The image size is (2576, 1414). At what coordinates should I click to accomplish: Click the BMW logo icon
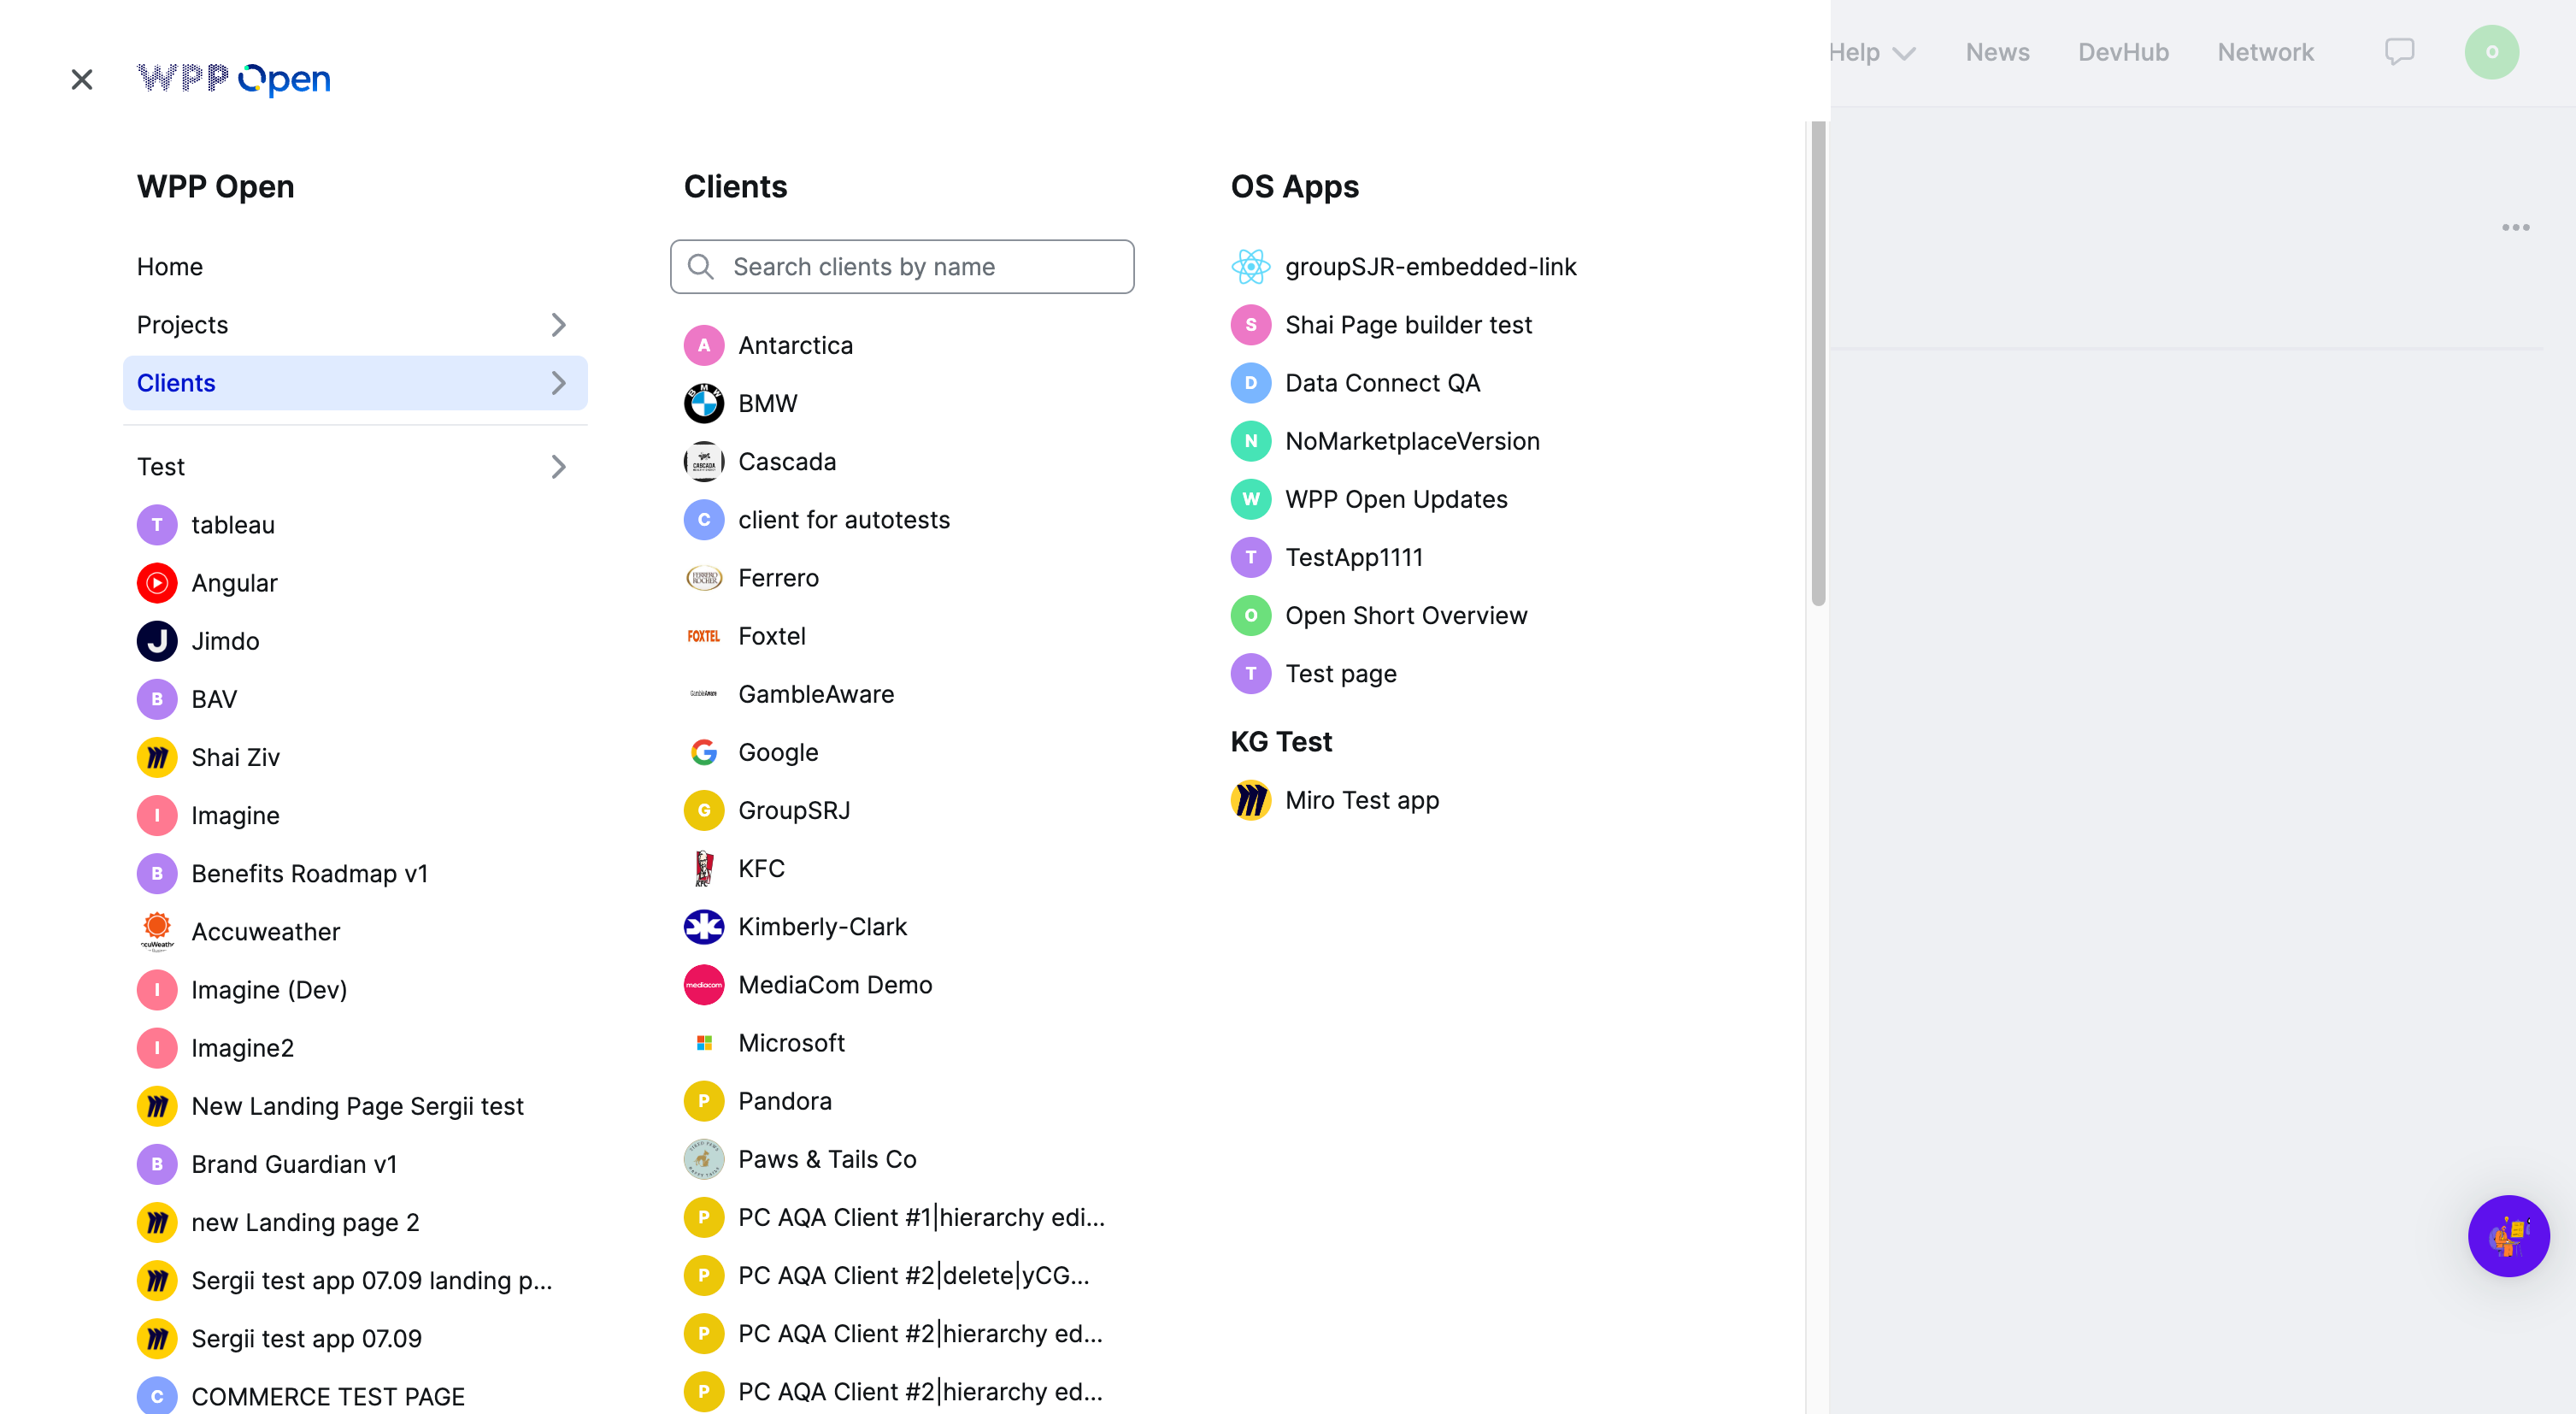(x=703, y=403)
